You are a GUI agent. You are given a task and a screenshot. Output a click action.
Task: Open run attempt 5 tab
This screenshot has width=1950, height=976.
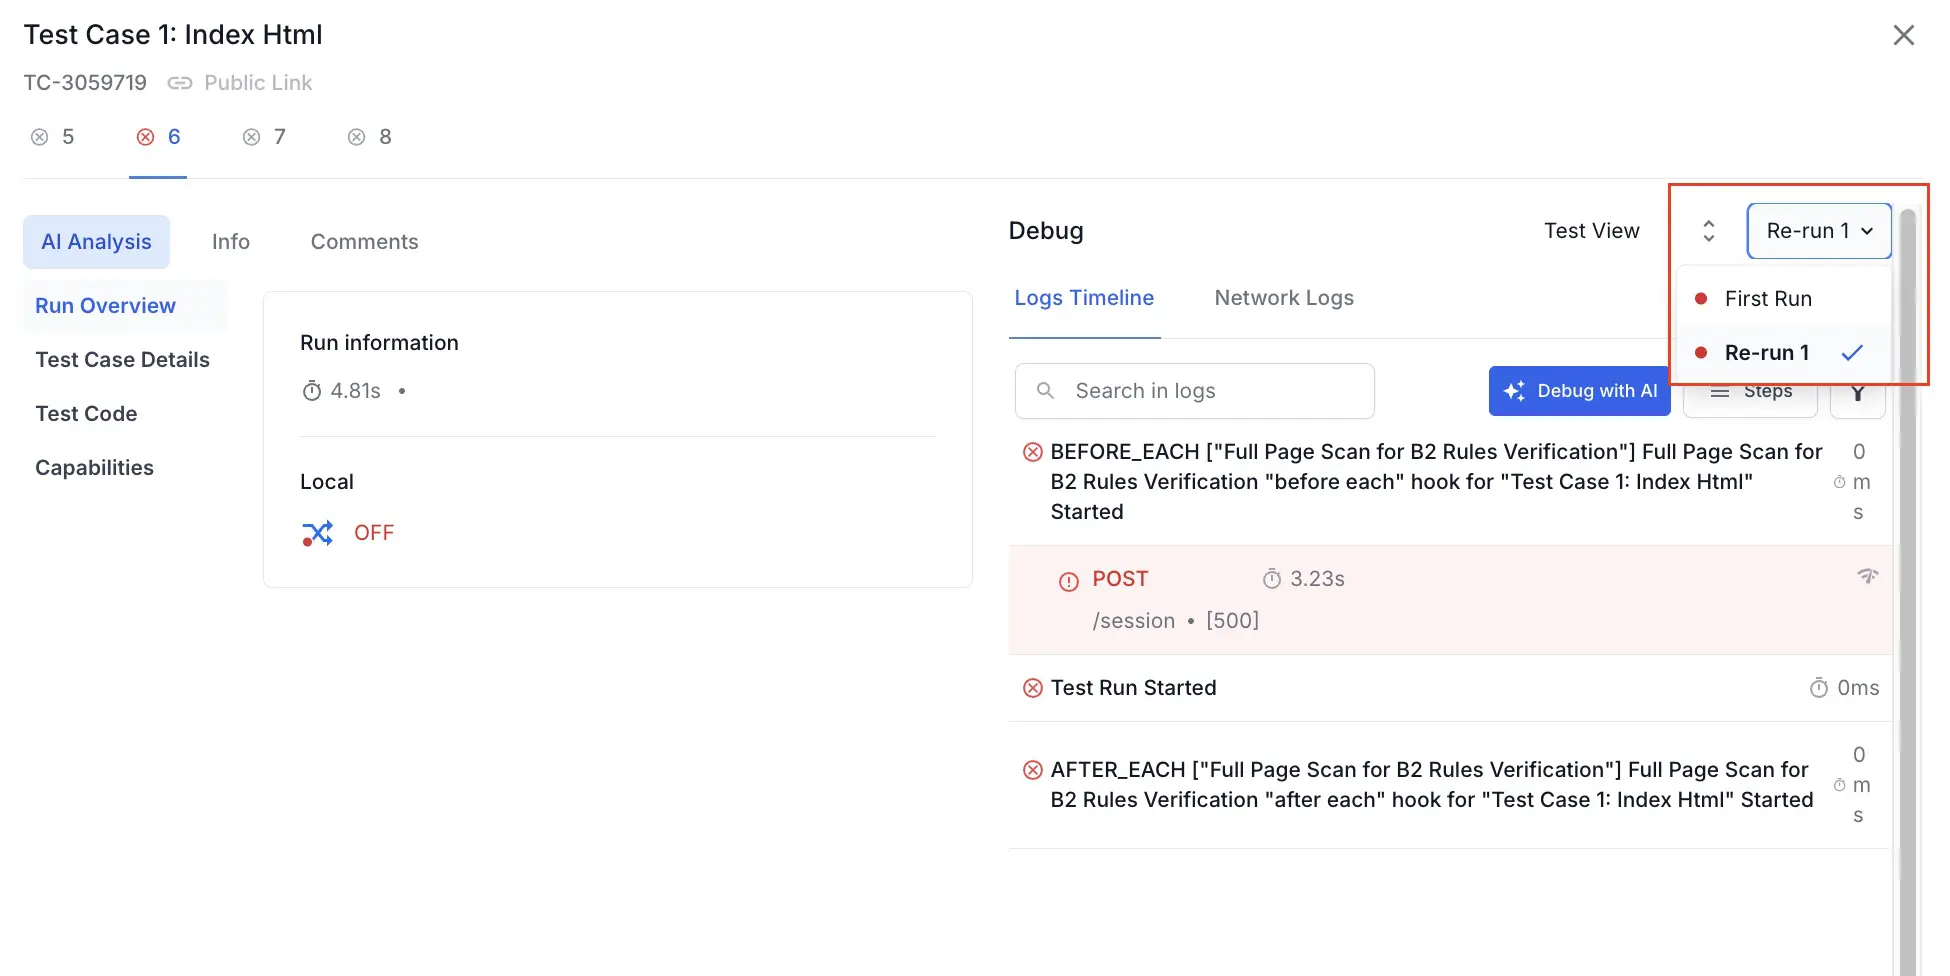(53, 136)
